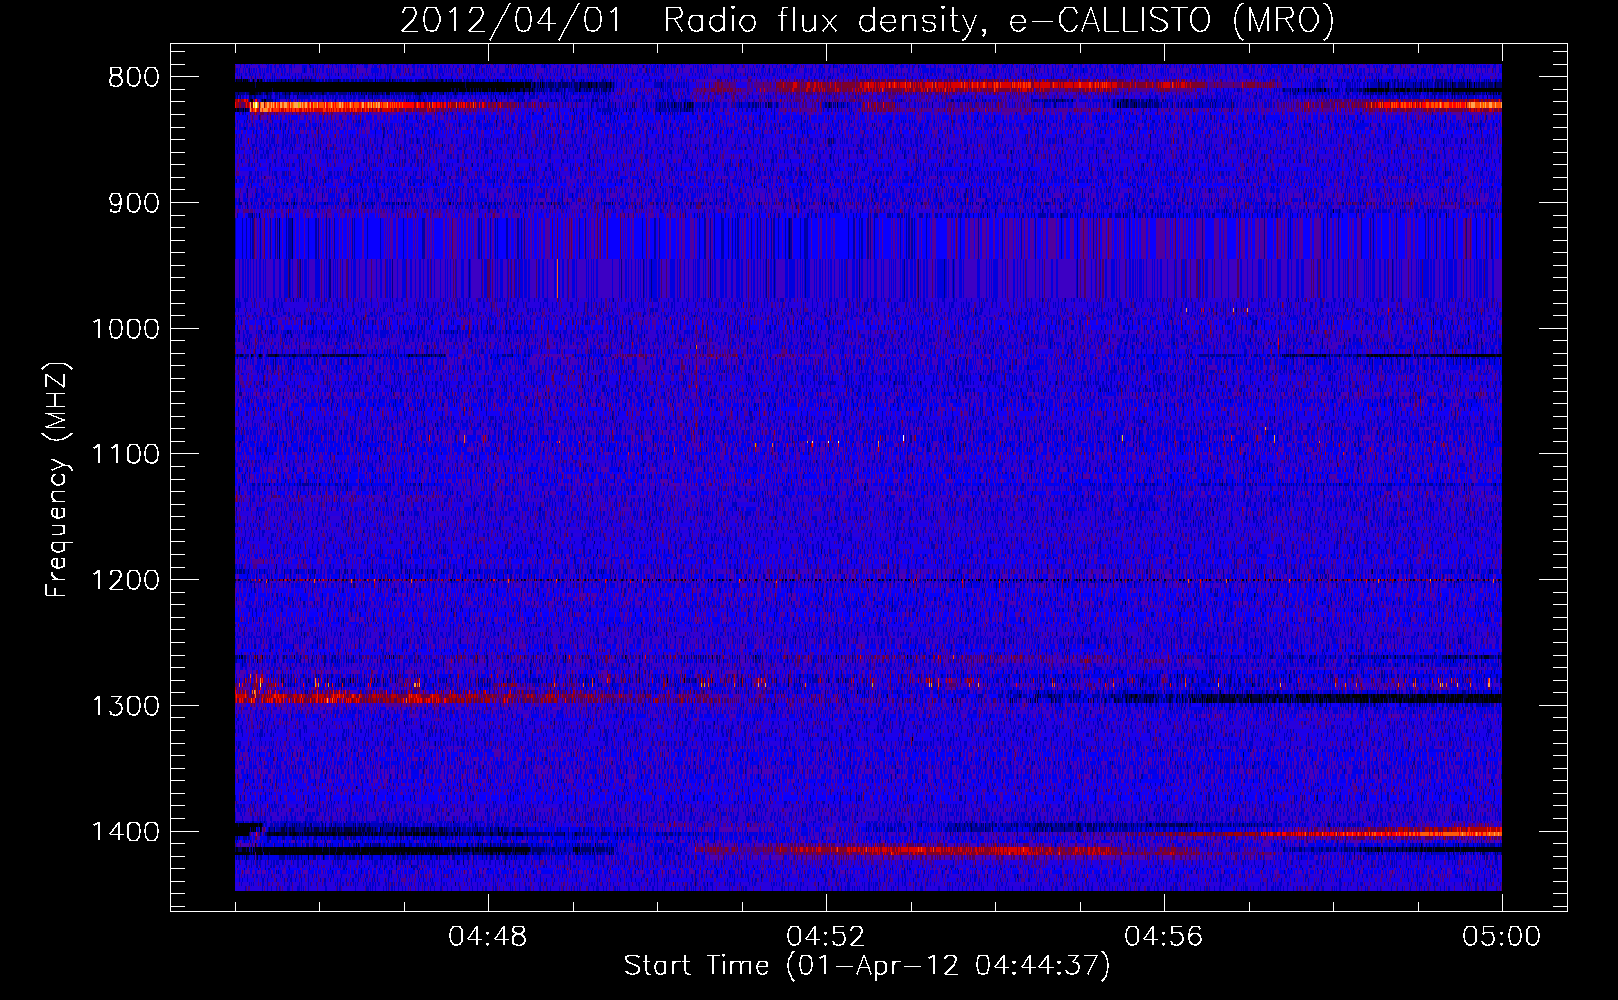Image resolution: width=1618 pixels, height=1000 pixels.
Task: Click the '900' frequency axis label
Action: [134, 204]
